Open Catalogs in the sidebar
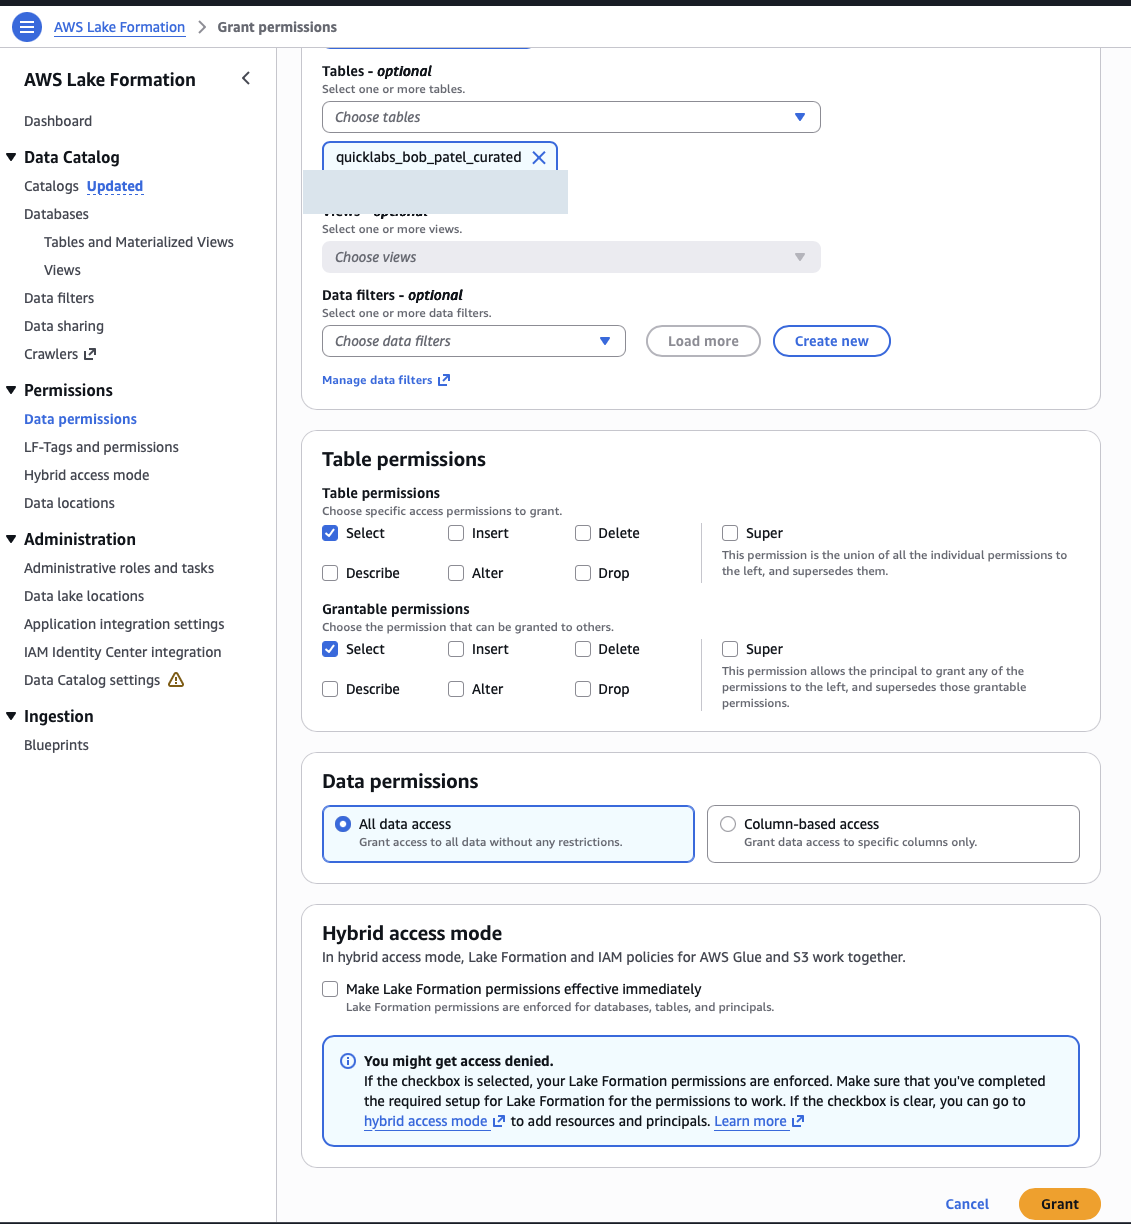This screenshot has height=1224, width=1131. [51, 186]
